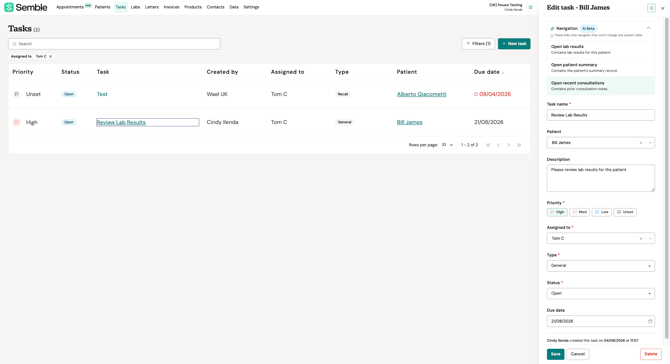This screenshot has width=670, height=364.
Task: Set priority to High
Action: [557, 212]
